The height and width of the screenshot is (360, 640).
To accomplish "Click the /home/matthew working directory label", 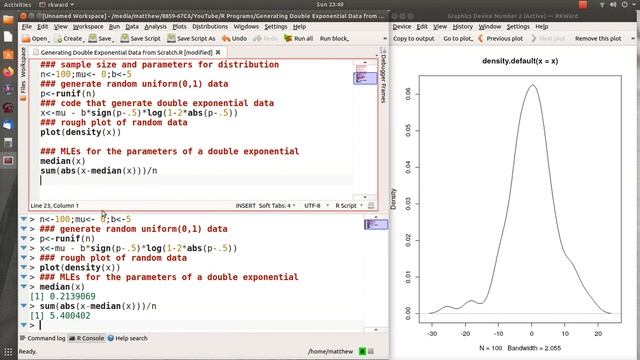I will click(x=330, y=351).
